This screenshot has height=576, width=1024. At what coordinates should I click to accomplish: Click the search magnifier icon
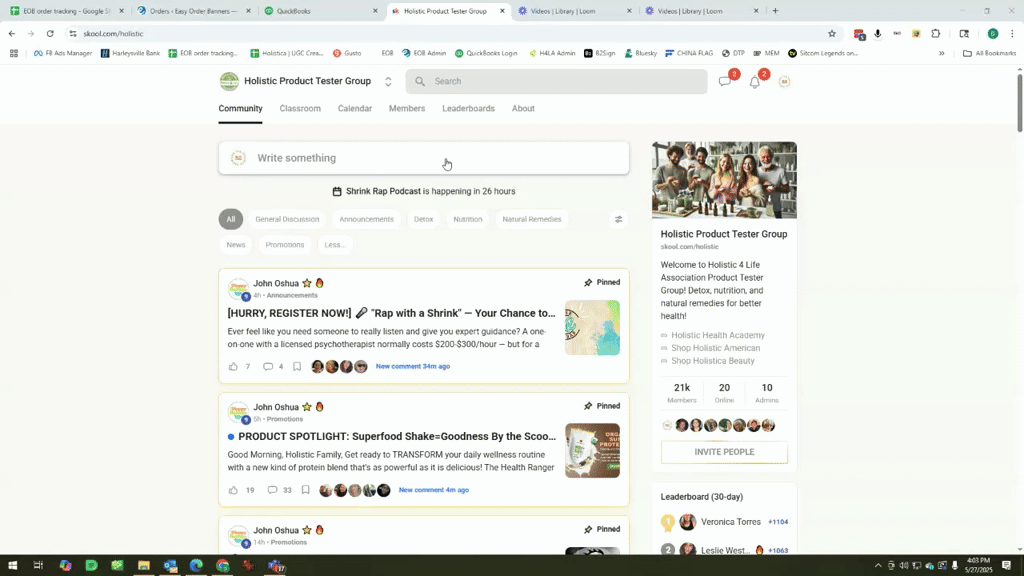pyautogui.click(x=420, y=82)
